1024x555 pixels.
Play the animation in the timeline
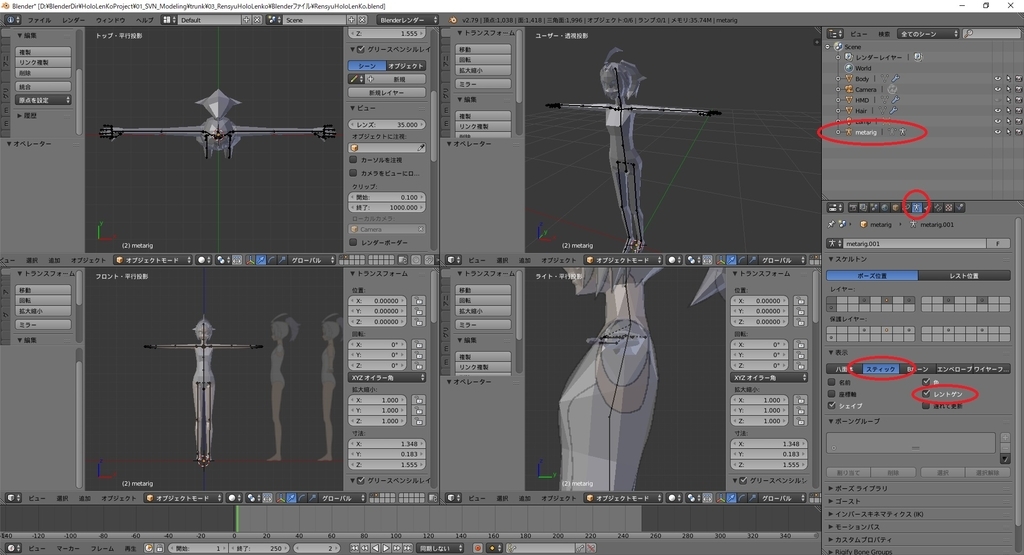coord(387,548)
